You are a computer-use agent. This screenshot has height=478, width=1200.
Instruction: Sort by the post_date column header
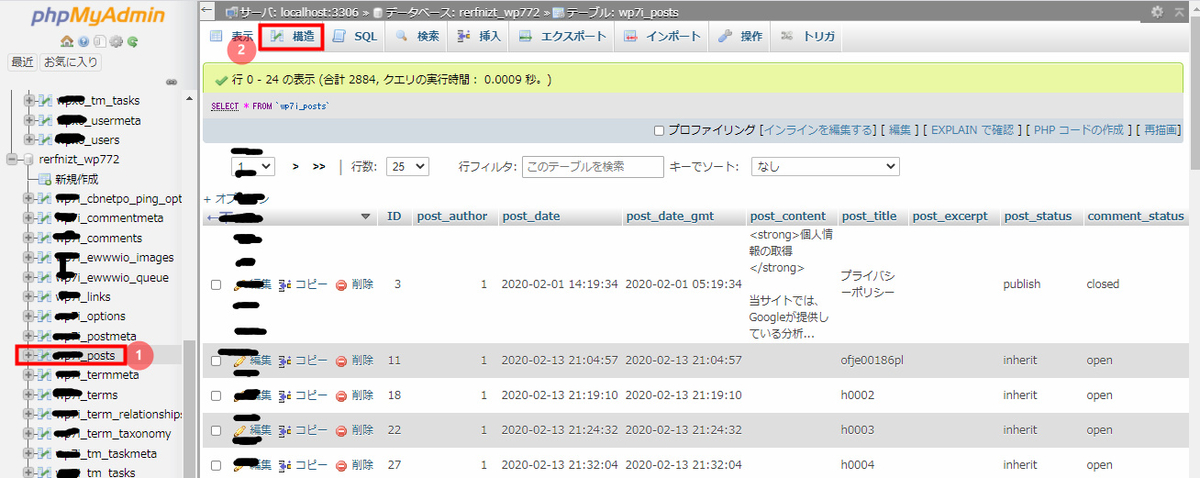point(531,216)
